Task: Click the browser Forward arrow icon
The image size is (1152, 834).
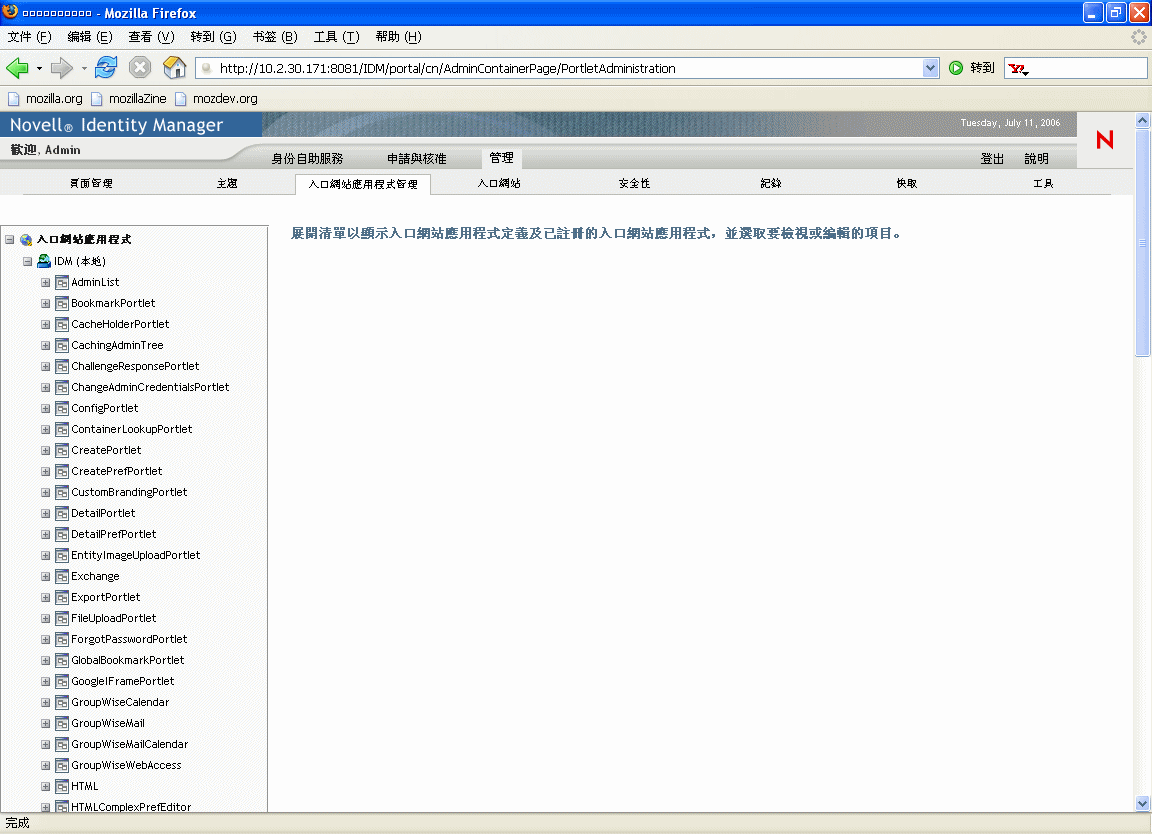Action: pos(62,68)
